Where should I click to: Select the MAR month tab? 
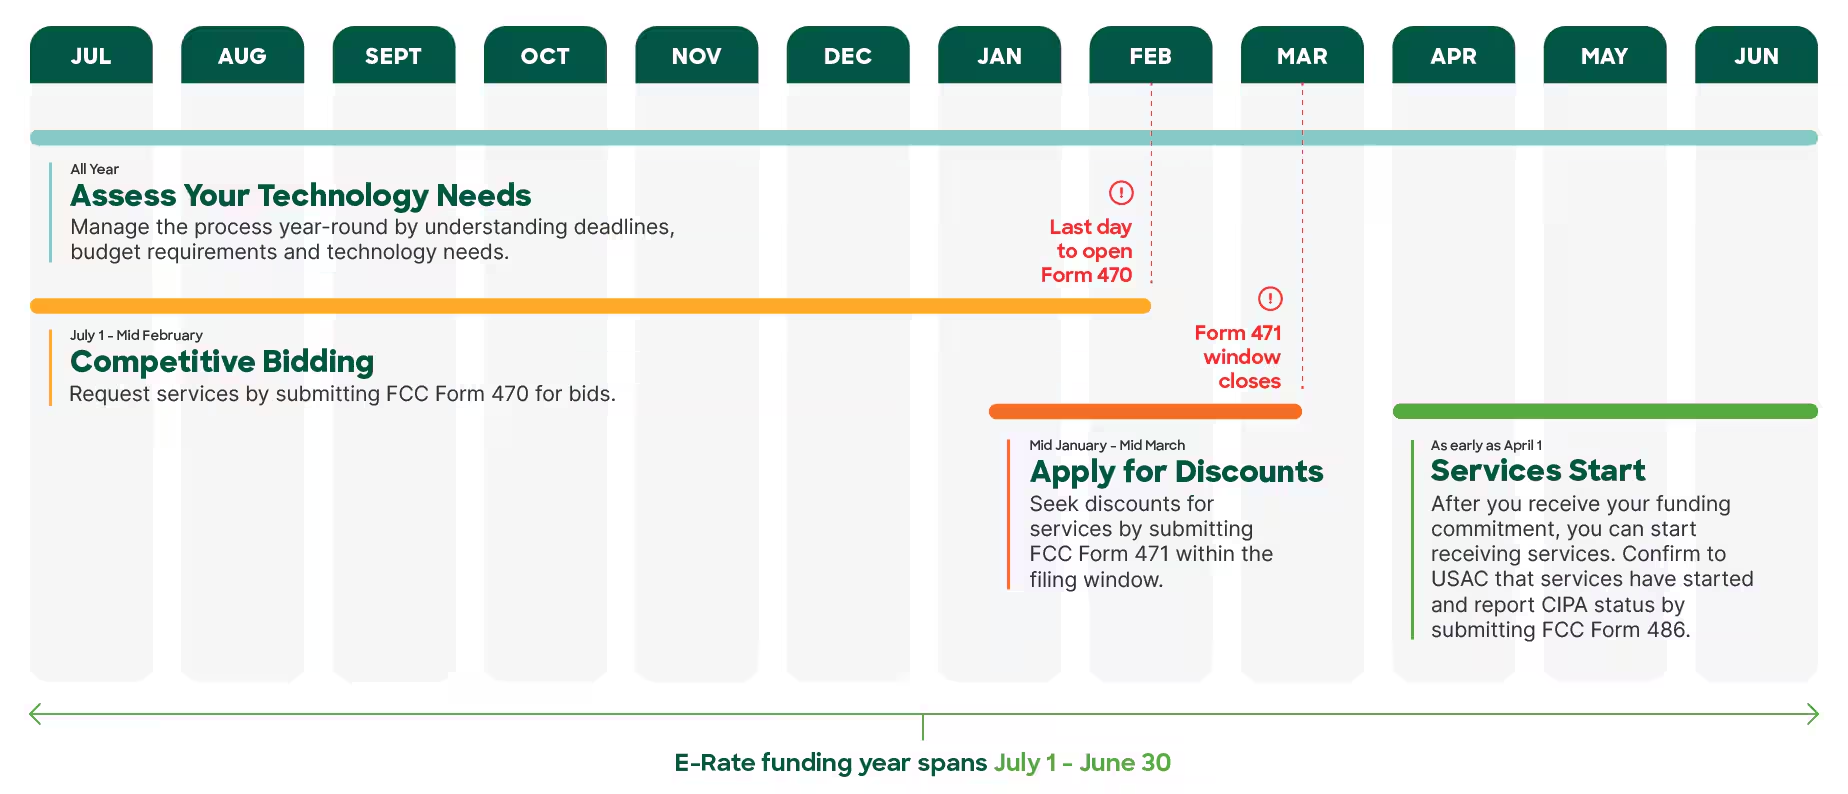point(1302,55)
